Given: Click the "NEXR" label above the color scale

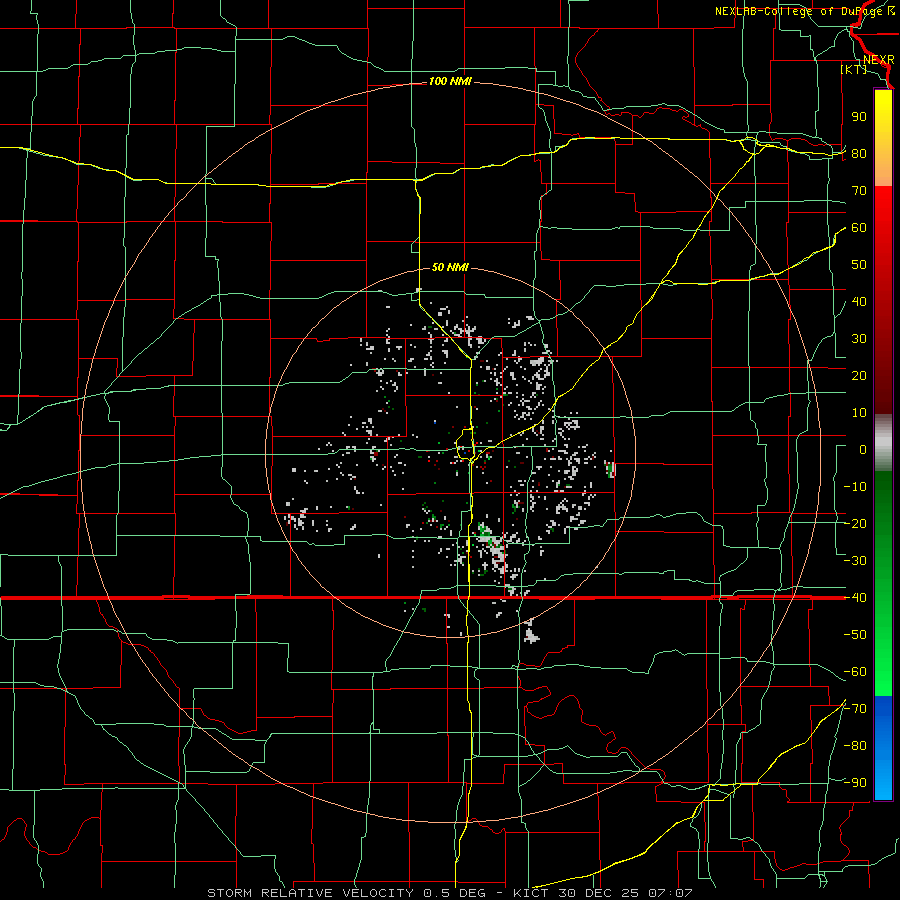Looking at the screenshot, I should pyautogui.click(x=878, y=60).
